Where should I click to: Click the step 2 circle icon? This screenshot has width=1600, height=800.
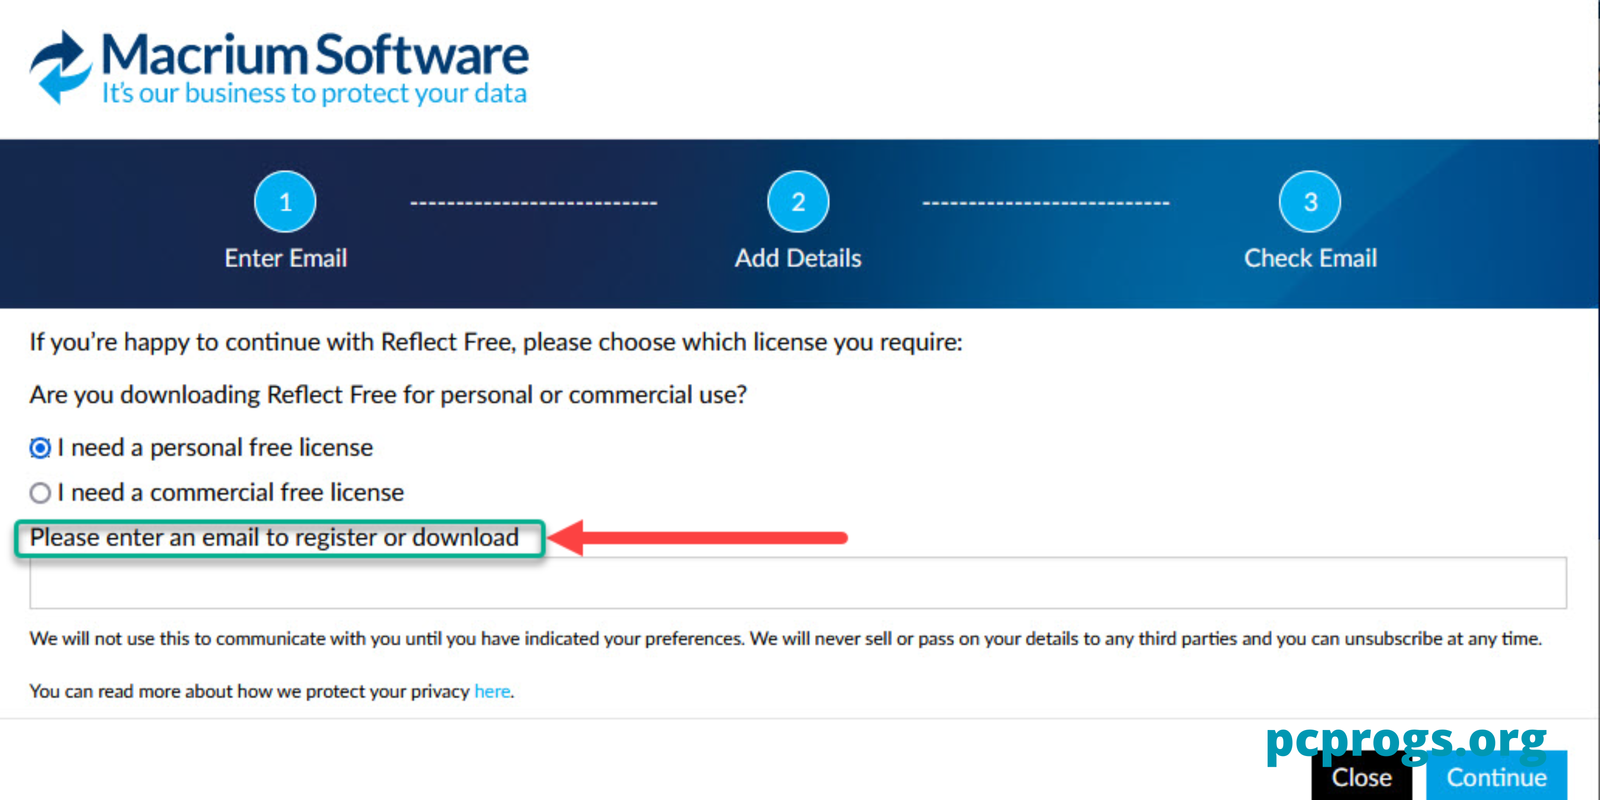coord(798,202)
